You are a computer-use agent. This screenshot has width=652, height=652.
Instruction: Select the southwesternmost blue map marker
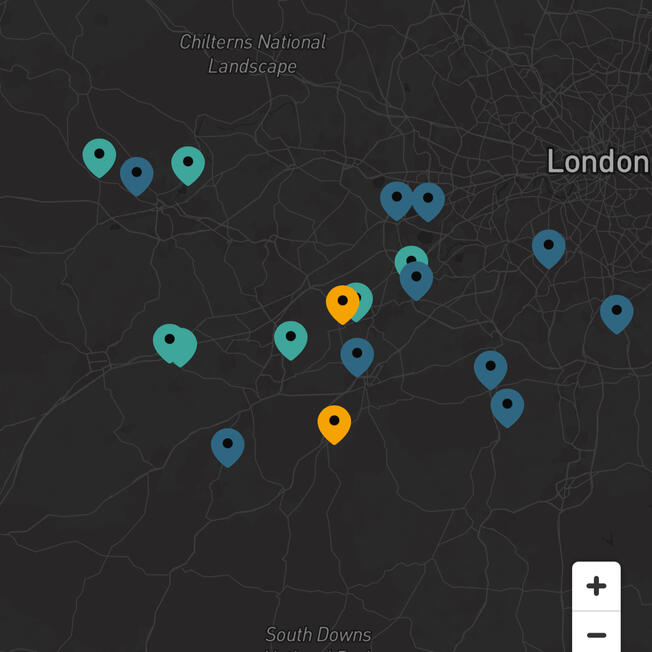click(228, 446)
